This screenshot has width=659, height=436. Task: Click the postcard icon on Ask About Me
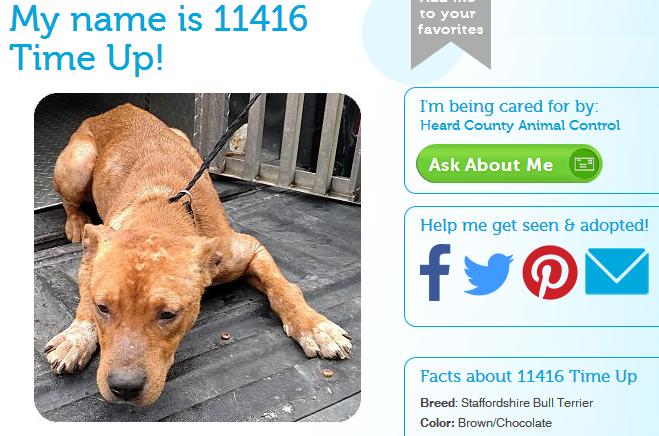[584, 163]
